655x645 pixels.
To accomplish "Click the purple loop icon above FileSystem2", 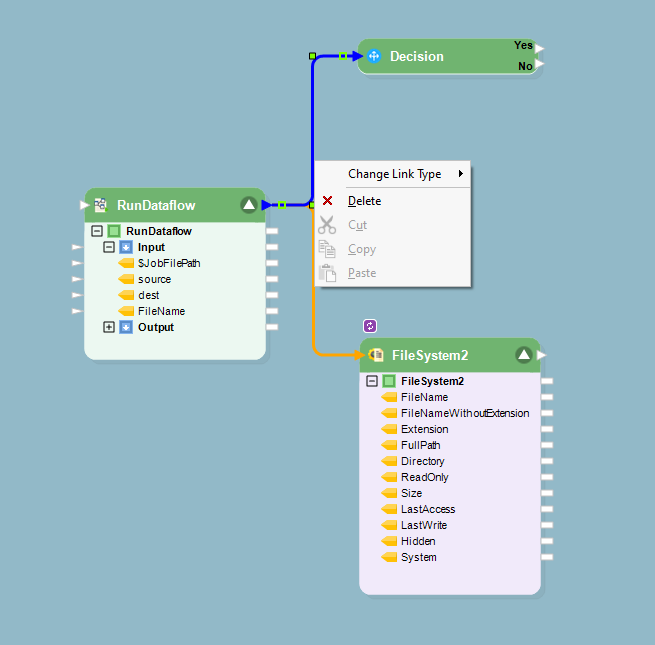I will 370,326.
